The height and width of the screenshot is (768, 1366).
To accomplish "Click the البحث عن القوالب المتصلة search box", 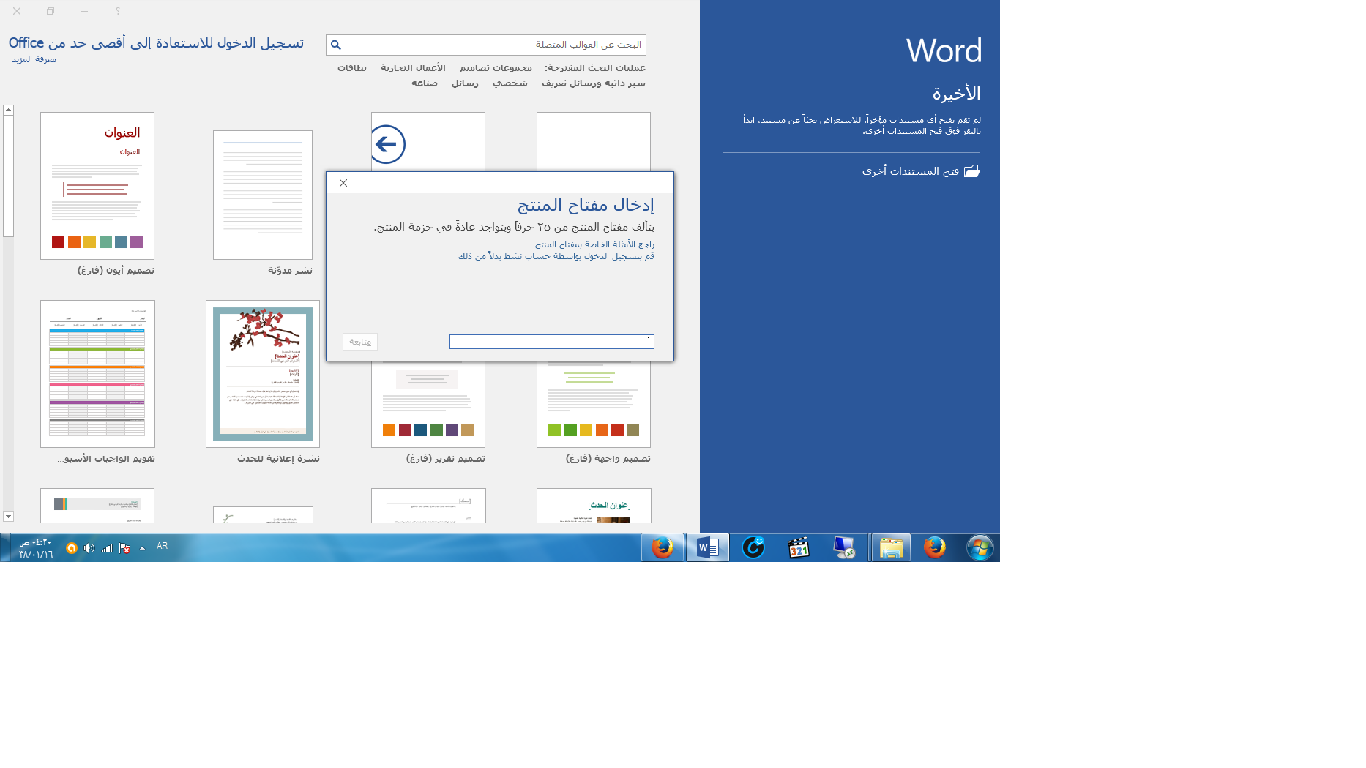I will tap(486, 45).
